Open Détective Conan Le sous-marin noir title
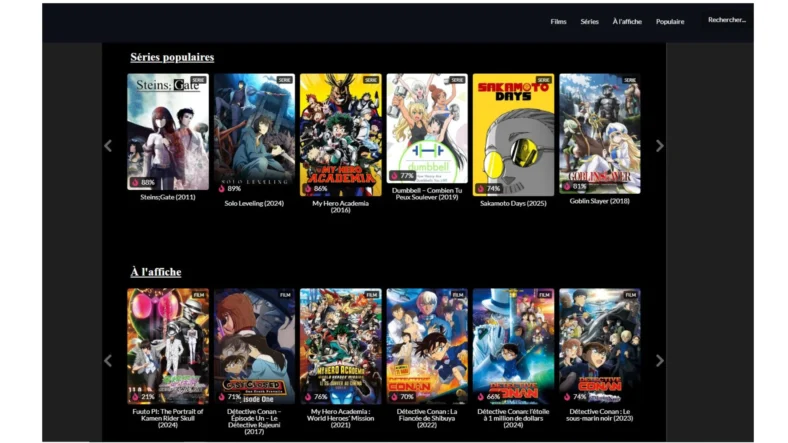This screenshot has width=788, height=443. tap(599, 415)
